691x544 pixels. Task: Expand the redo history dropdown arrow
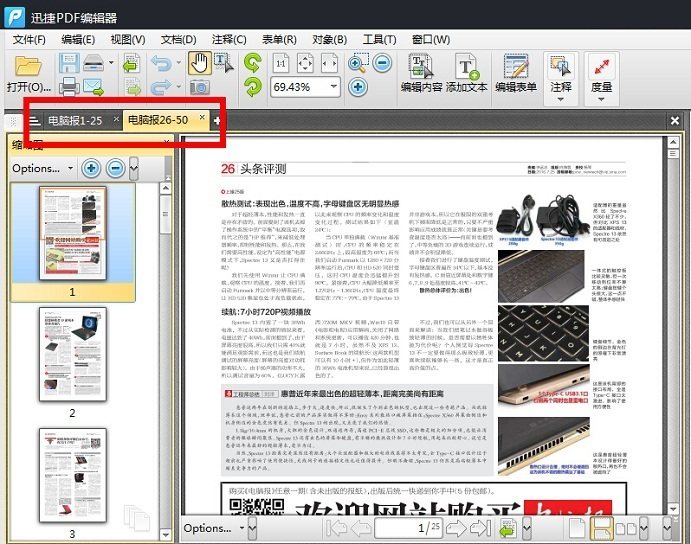pyautogui.click(x=178, y=86)
